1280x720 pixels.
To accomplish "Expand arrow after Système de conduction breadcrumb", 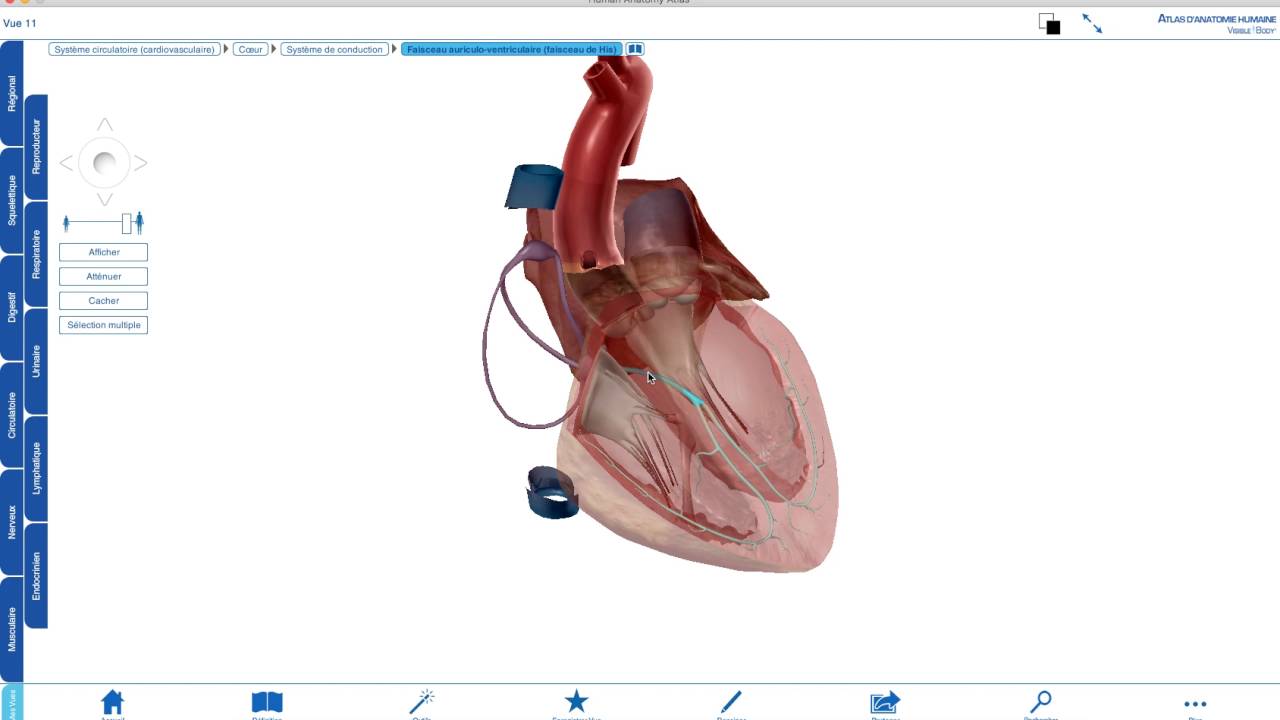I will 395,49.
